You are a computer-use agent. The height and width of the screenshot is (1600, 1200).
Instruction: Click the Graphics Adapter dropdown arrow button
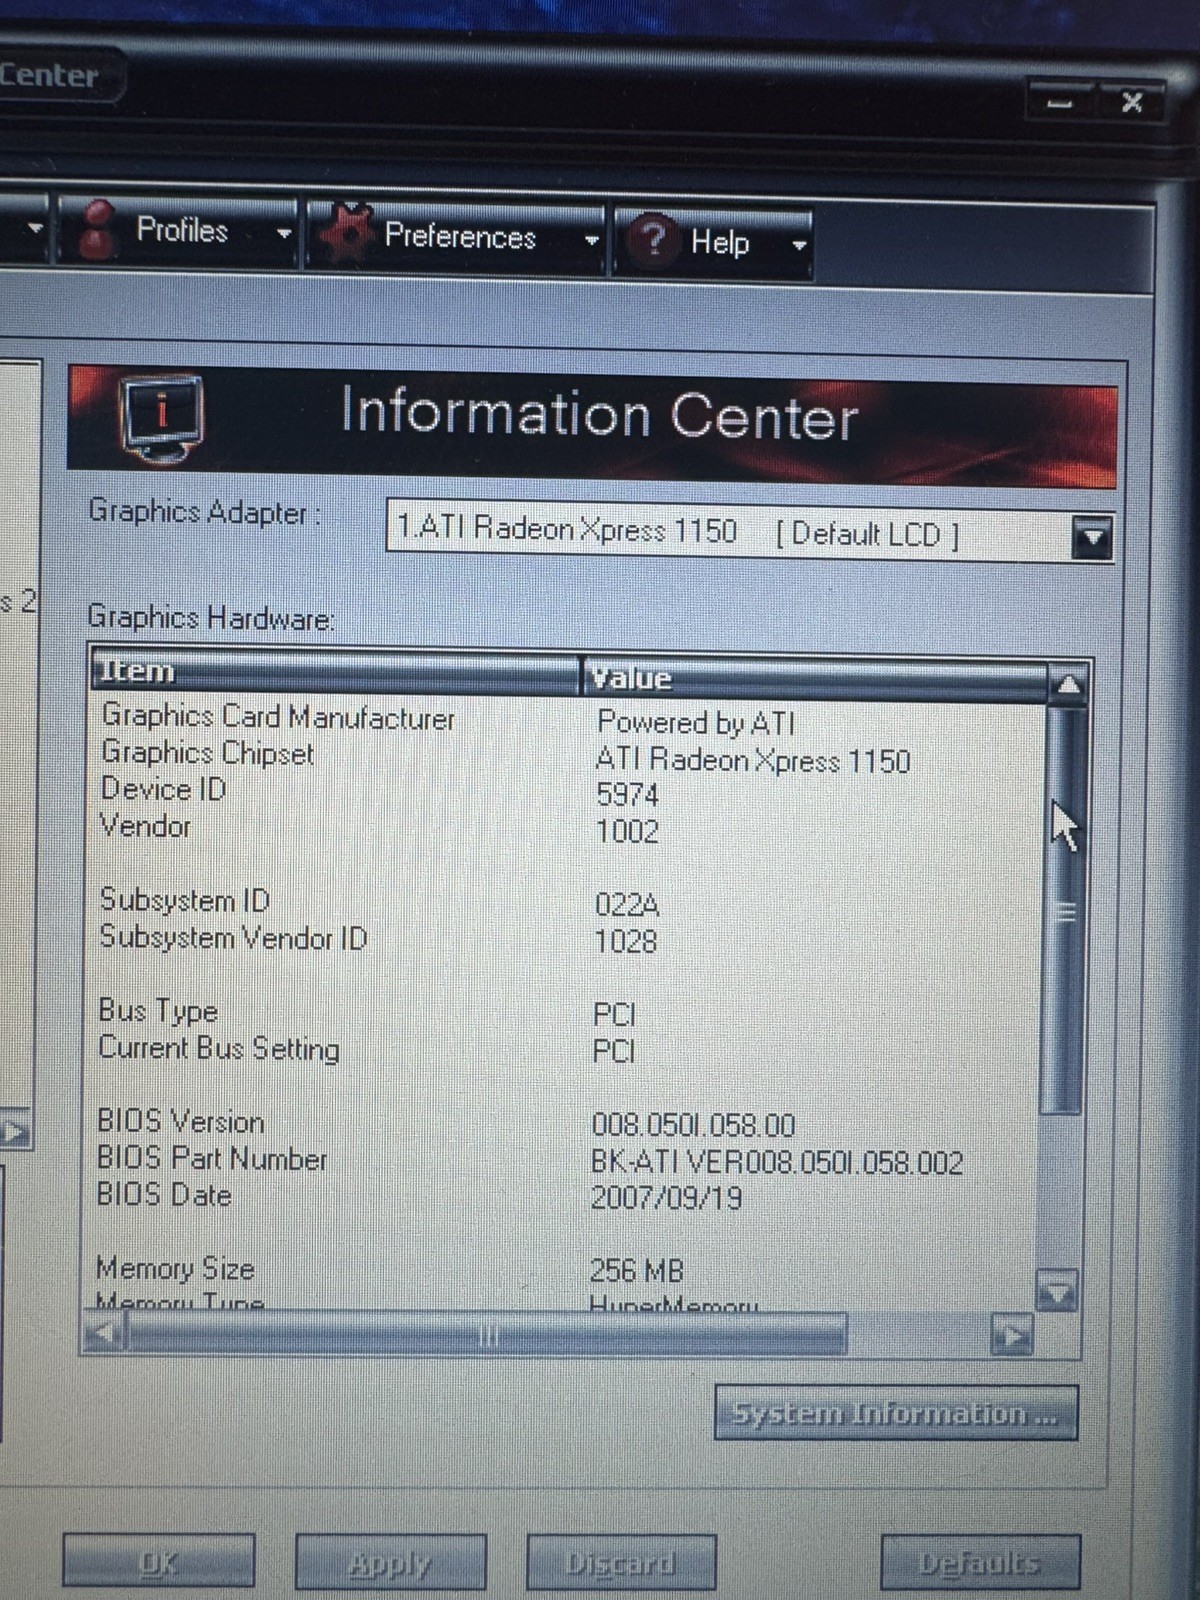click(1091, 537)
